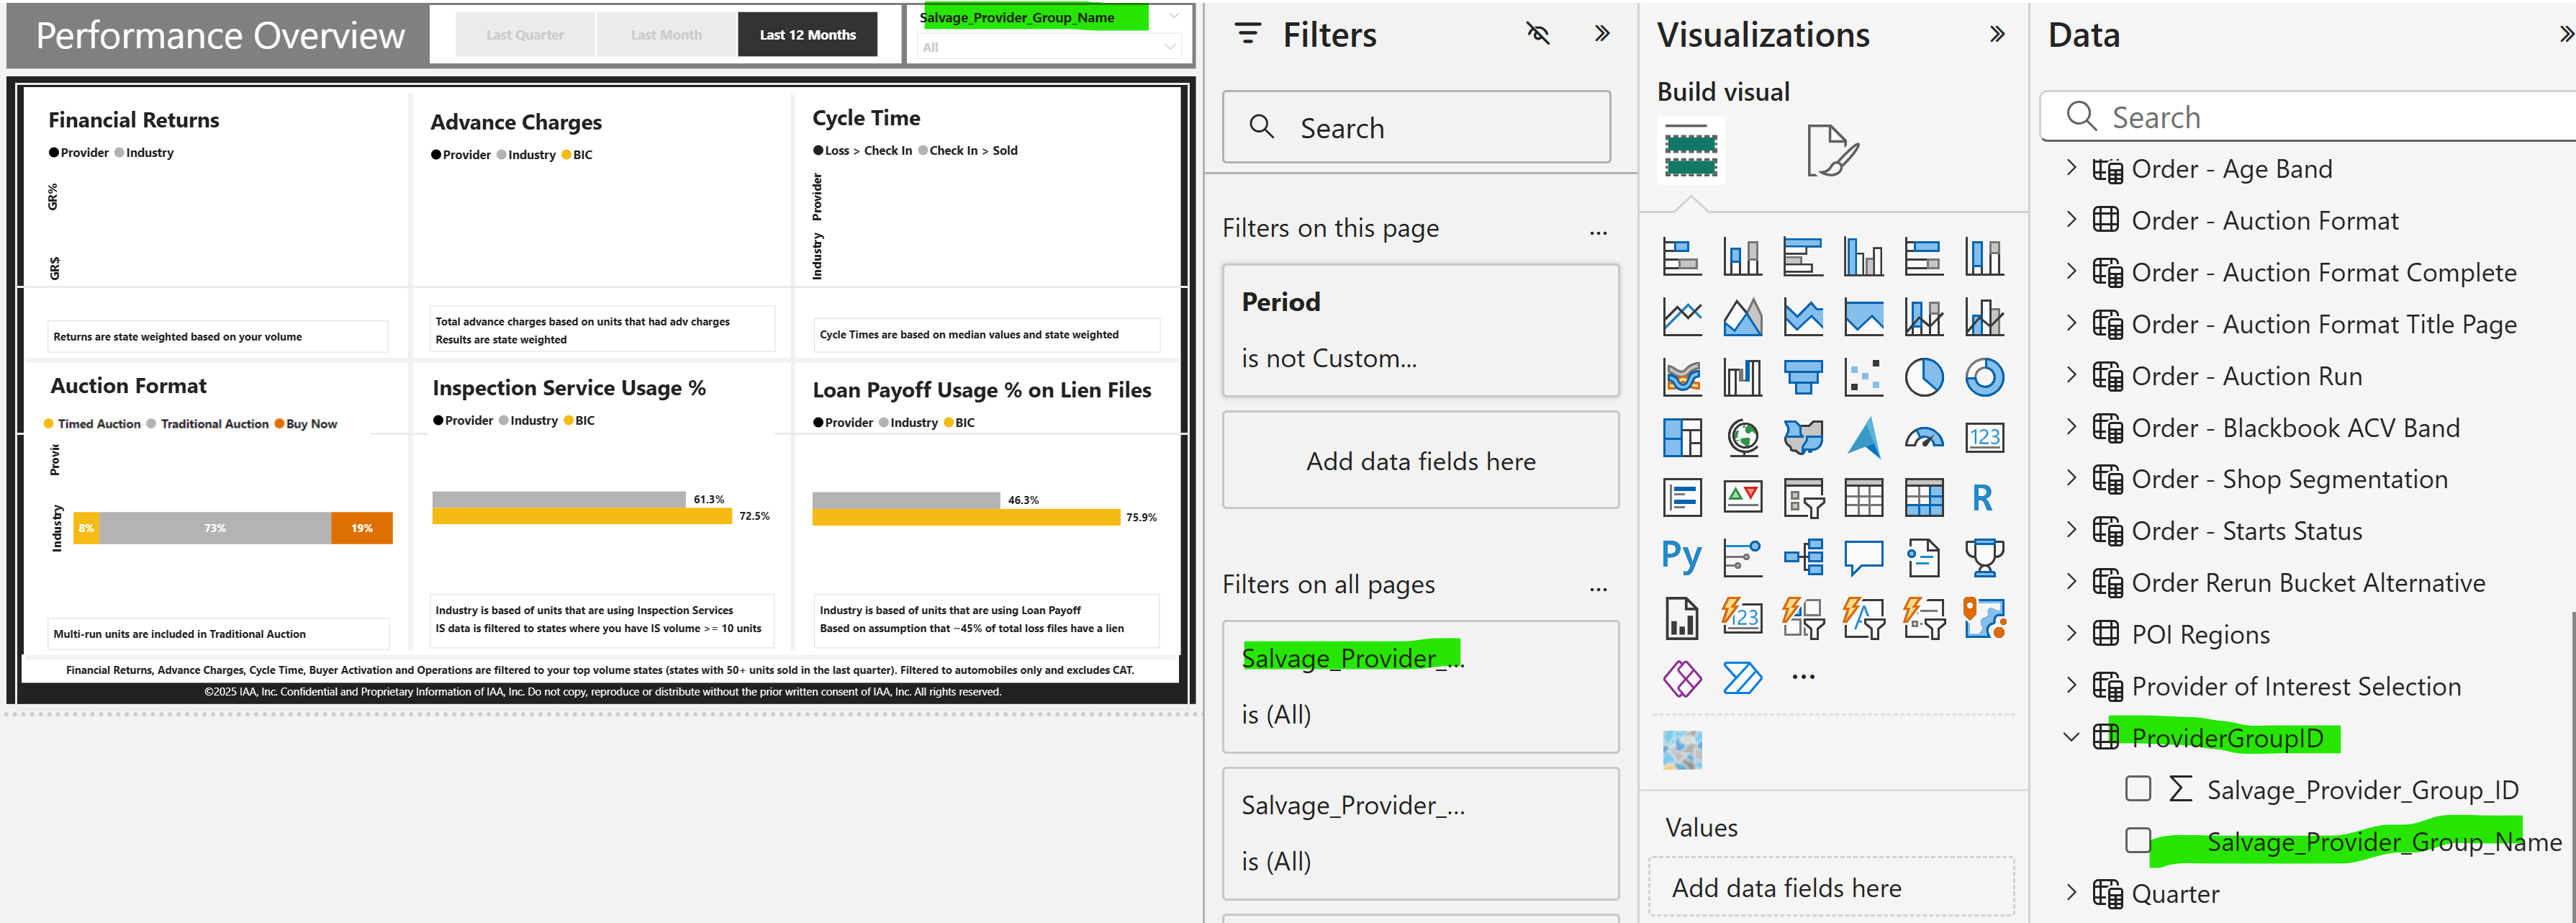The image size is (2576, 923).
Task: Select the donut chart visualization icon
Action: coord(1984,378)
